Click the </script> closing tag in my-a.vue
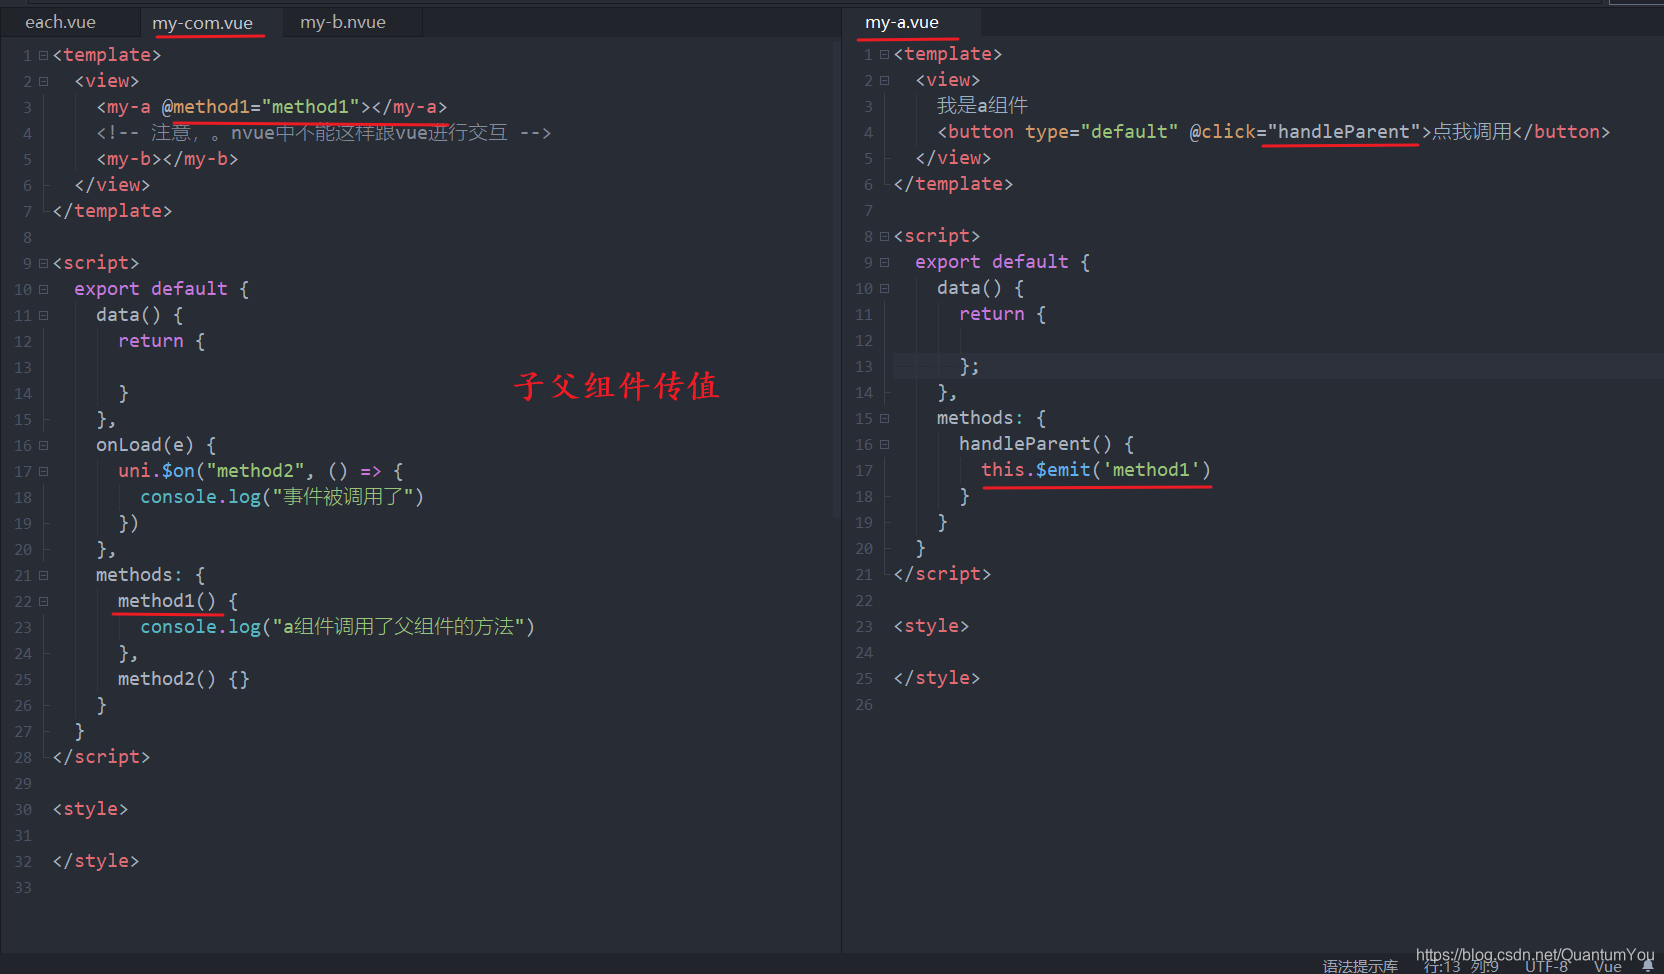1664x974 pixels. point(942,574)
